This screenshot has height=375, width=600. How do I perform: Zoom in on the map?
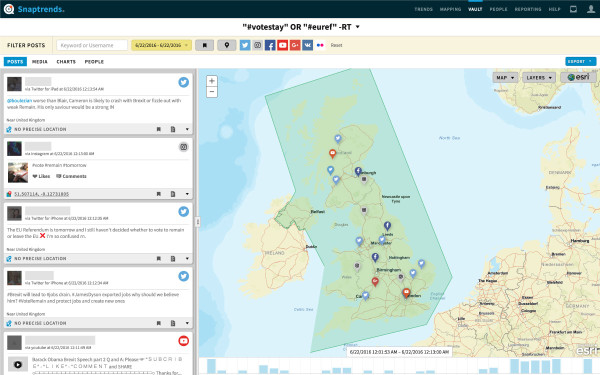[x=212, y=81]
